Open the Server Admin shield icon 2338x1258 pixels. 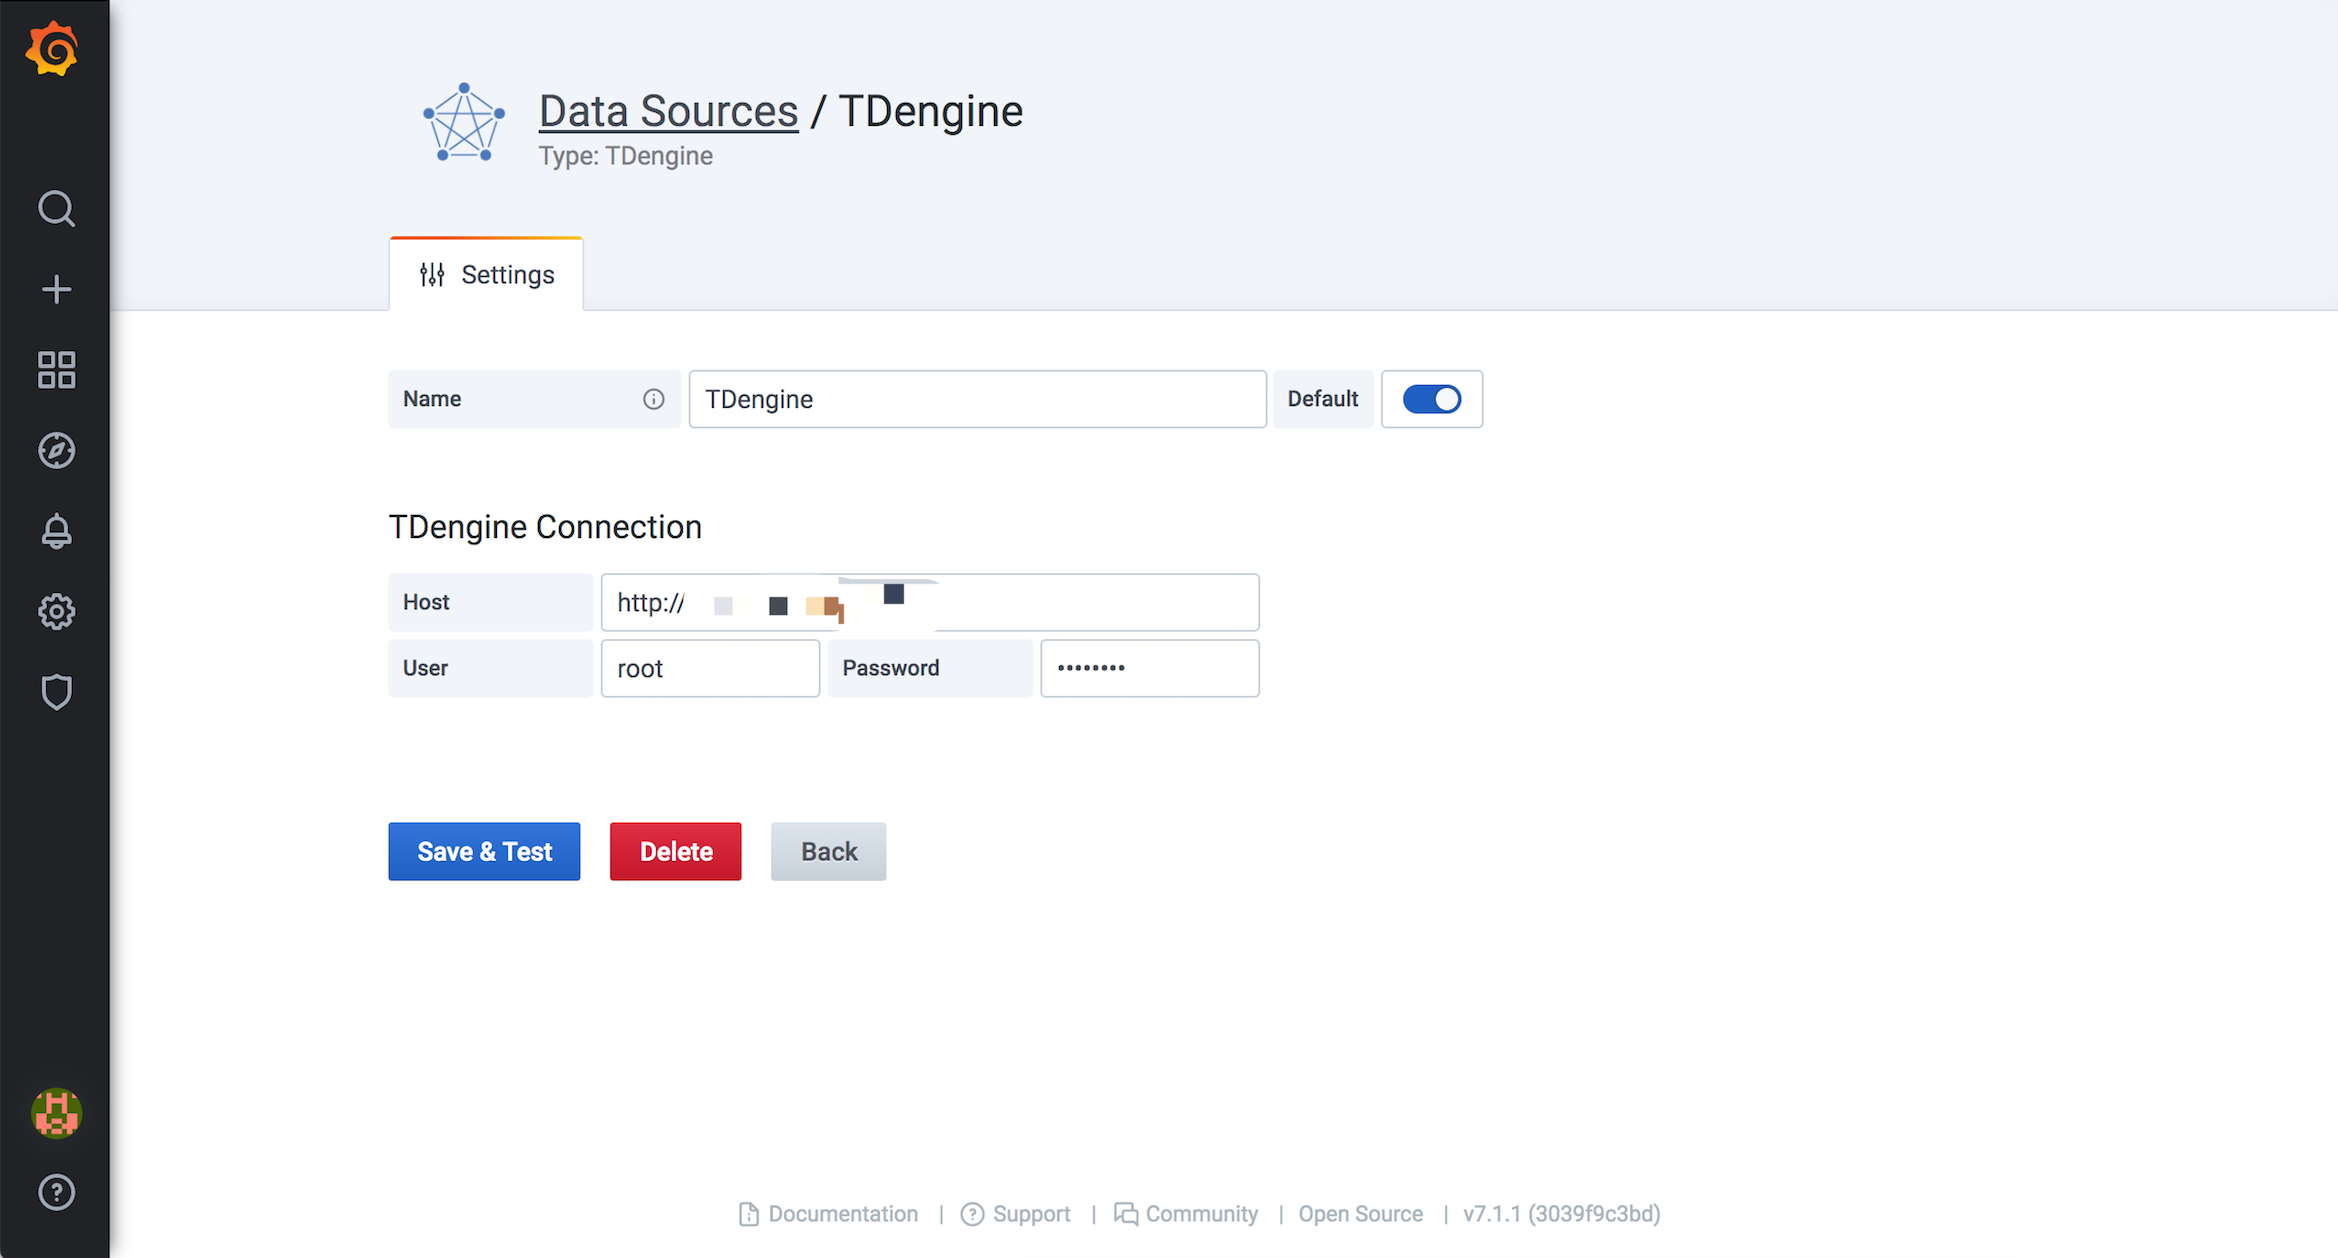[x=56, y=692]
